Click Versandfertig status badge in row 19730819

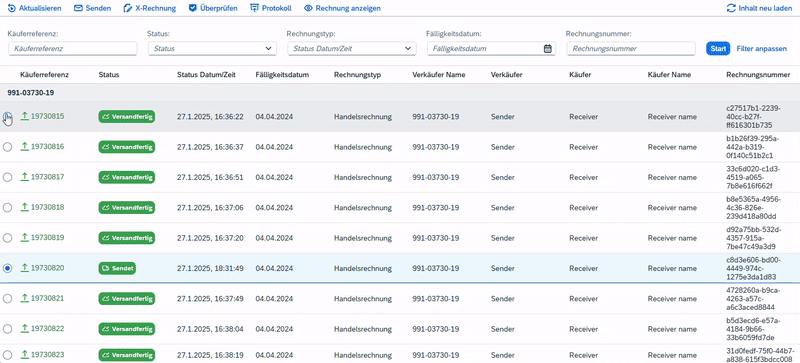click(x=127, y=237)
